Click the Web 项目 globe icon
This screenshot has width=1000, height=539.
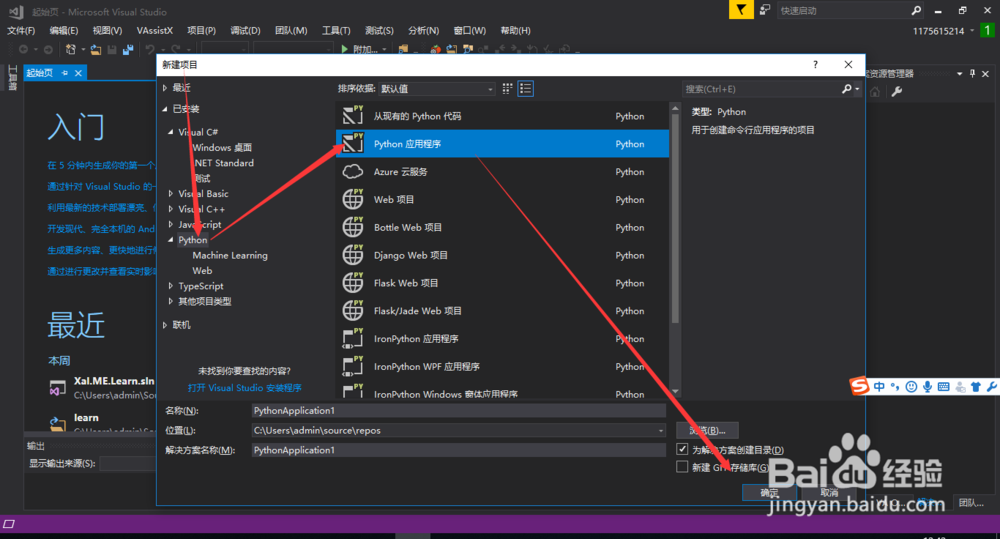[353, 199]
